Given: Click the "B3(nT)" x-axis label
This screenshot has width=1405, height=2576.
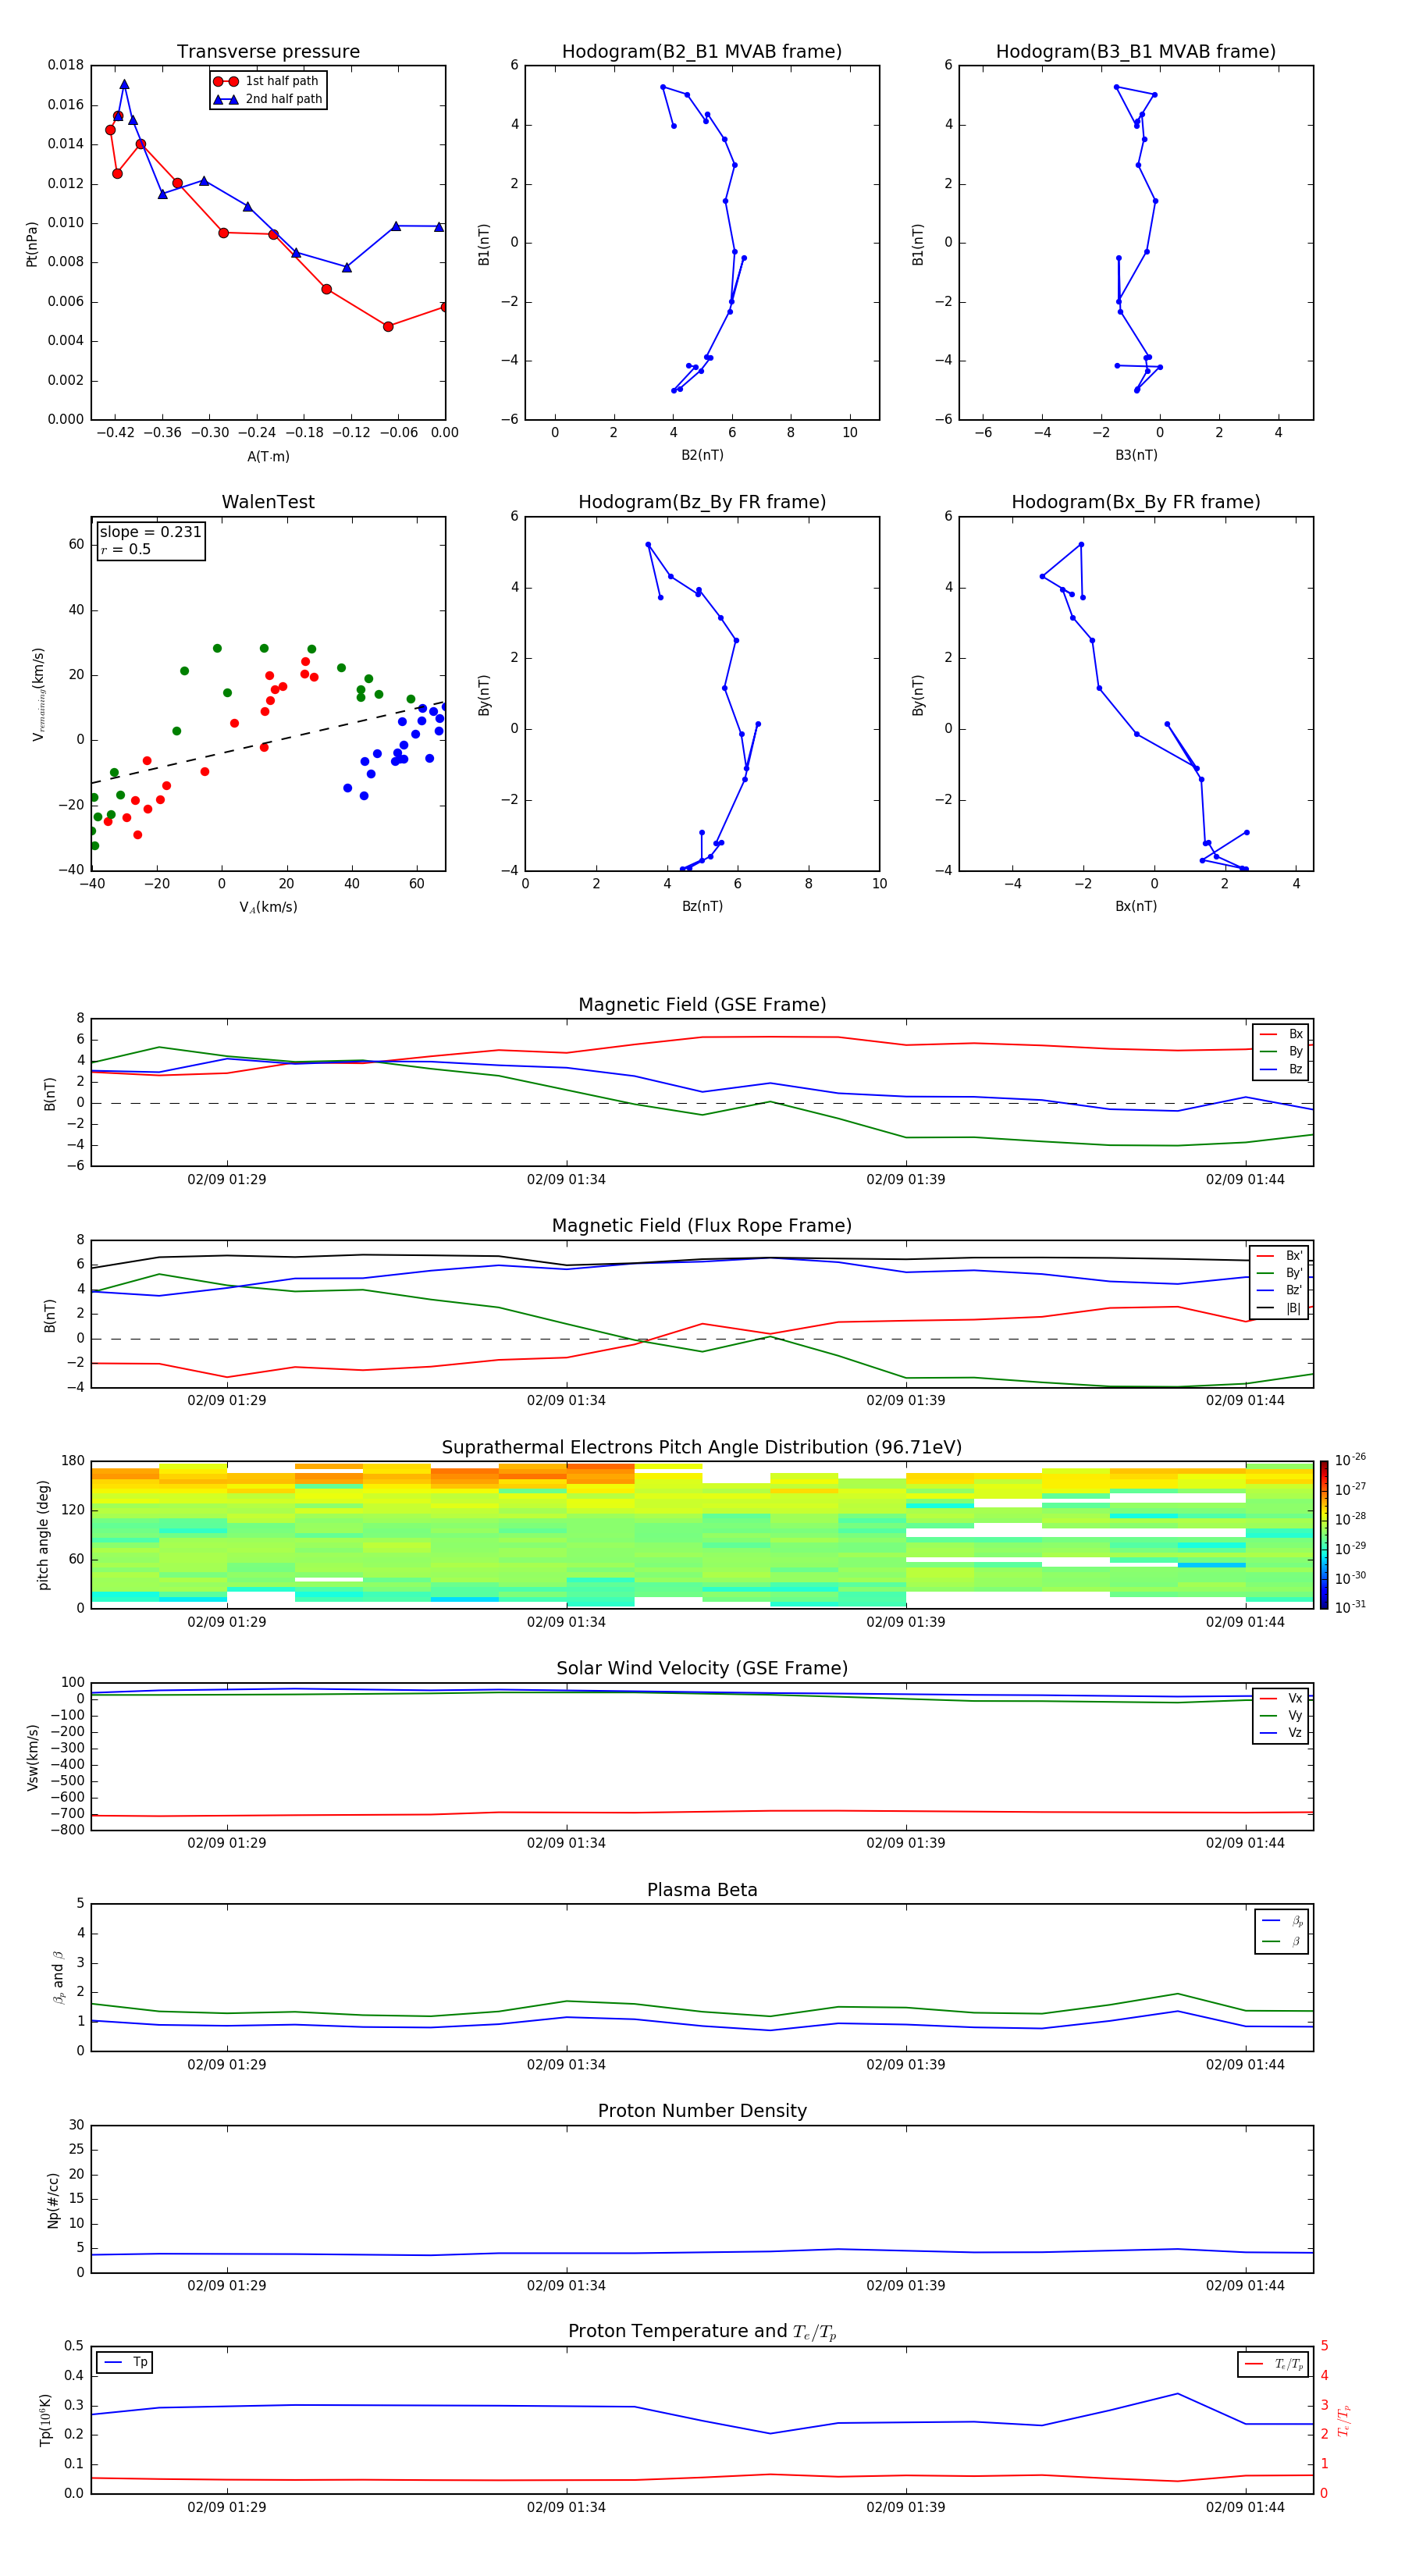Looking at the screenshot, I should point(1136,455).
